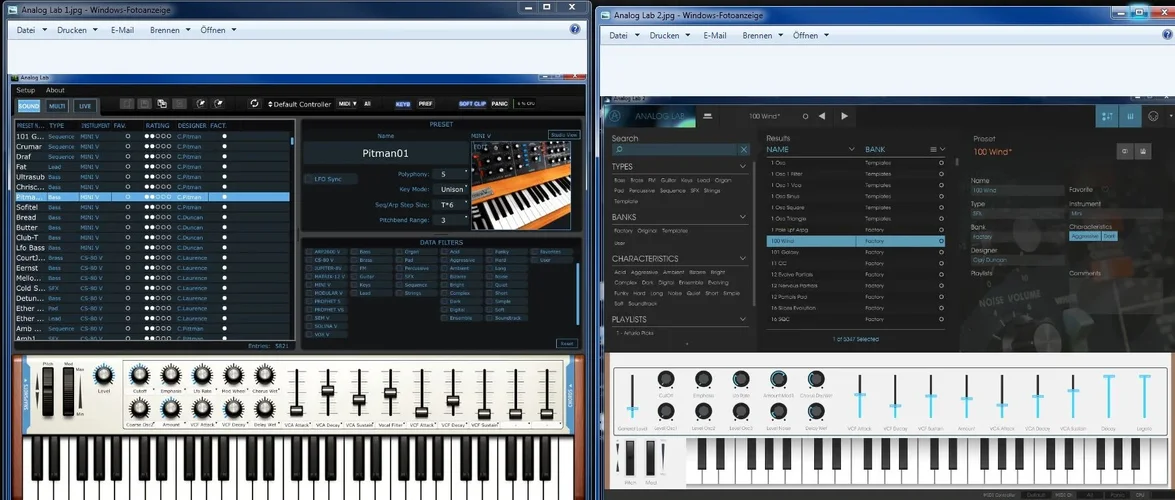Viewport: 1175px width, 500px height.
Task: Check the ARP2600 V data filter
Action: point(309,252)
